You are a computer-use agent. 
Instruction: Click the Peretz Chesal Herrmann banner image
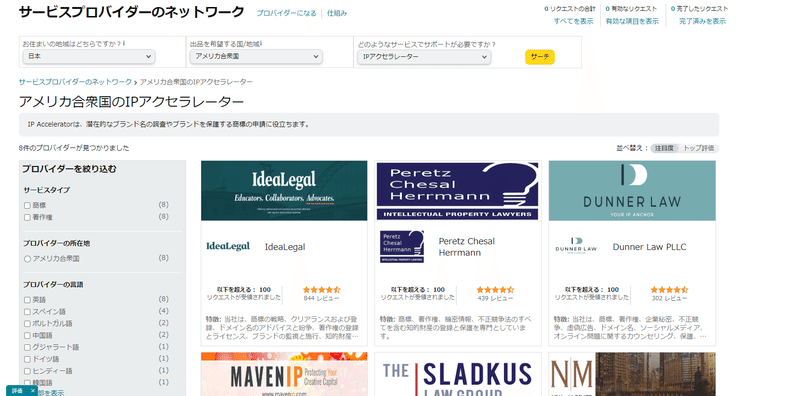coord(458,191)
